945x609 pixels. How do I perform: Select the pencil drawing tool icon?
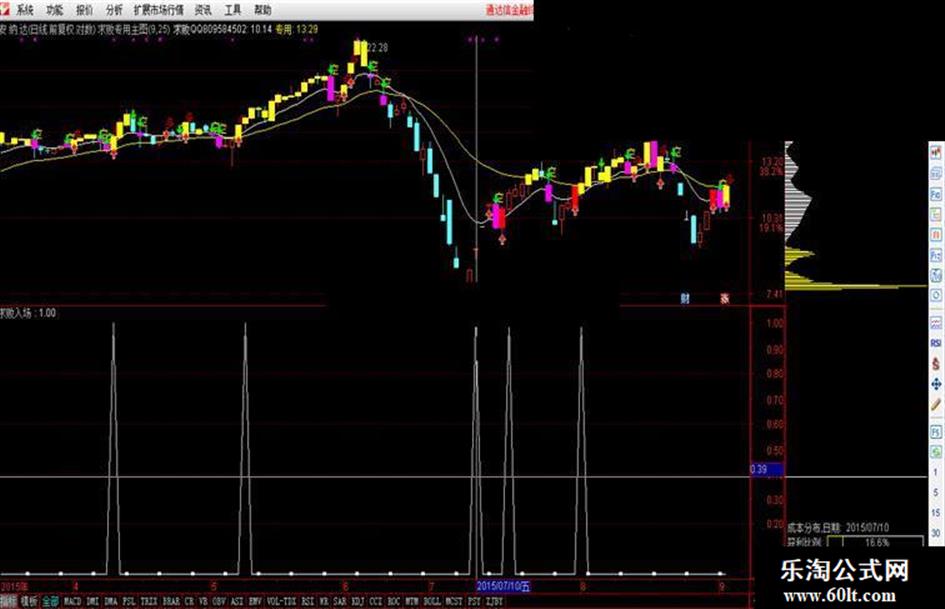point(936,405)
